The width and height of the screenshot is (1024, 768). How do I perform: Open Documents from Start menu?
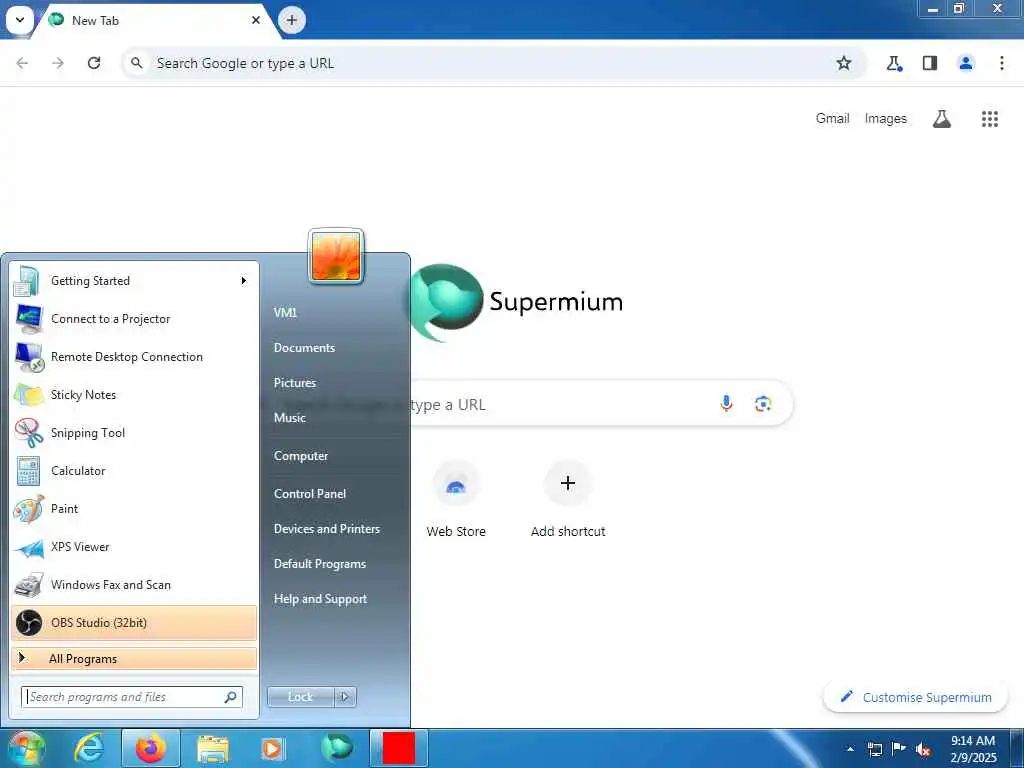304,347
